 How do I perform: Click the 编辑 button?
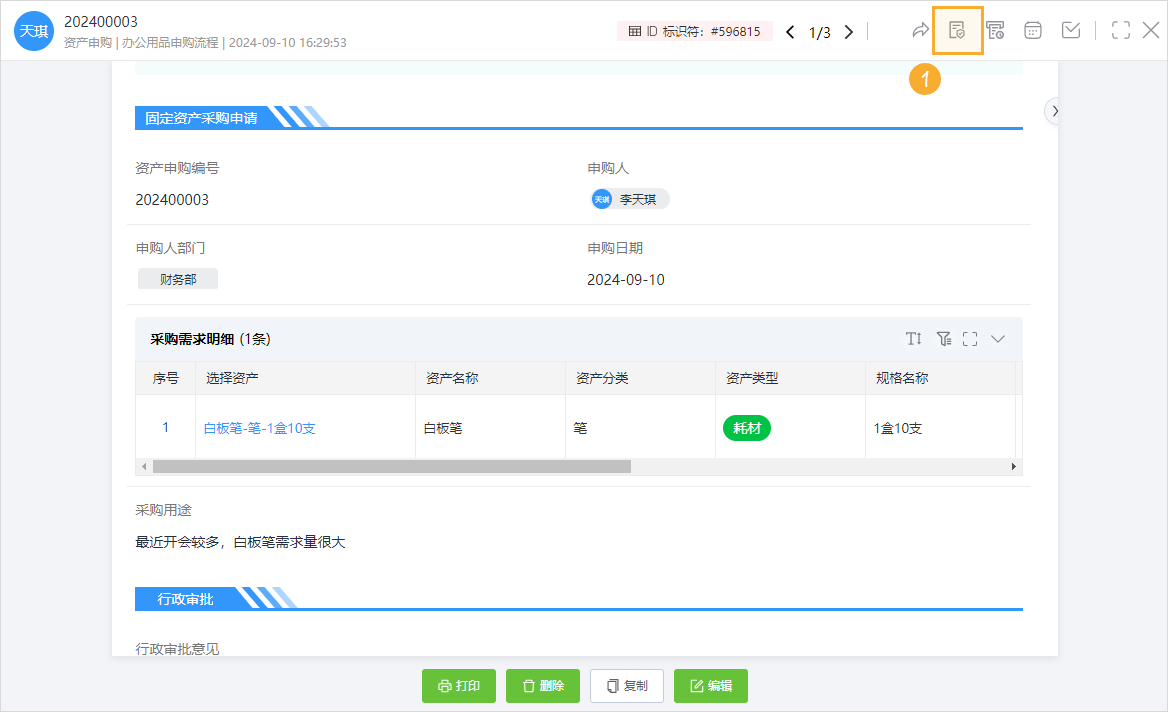click(711, 686)
